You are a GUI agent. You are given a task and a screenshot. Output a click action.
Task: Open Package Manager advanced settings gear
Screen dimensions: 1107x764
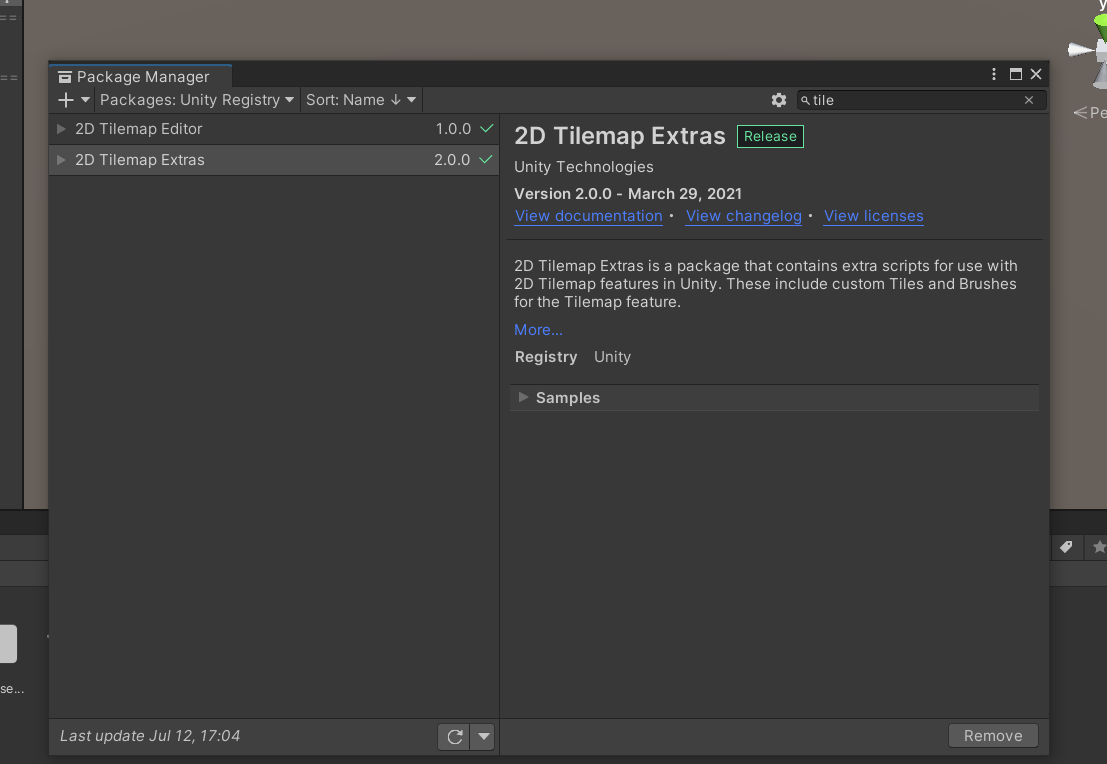click(x=779, y=100)
